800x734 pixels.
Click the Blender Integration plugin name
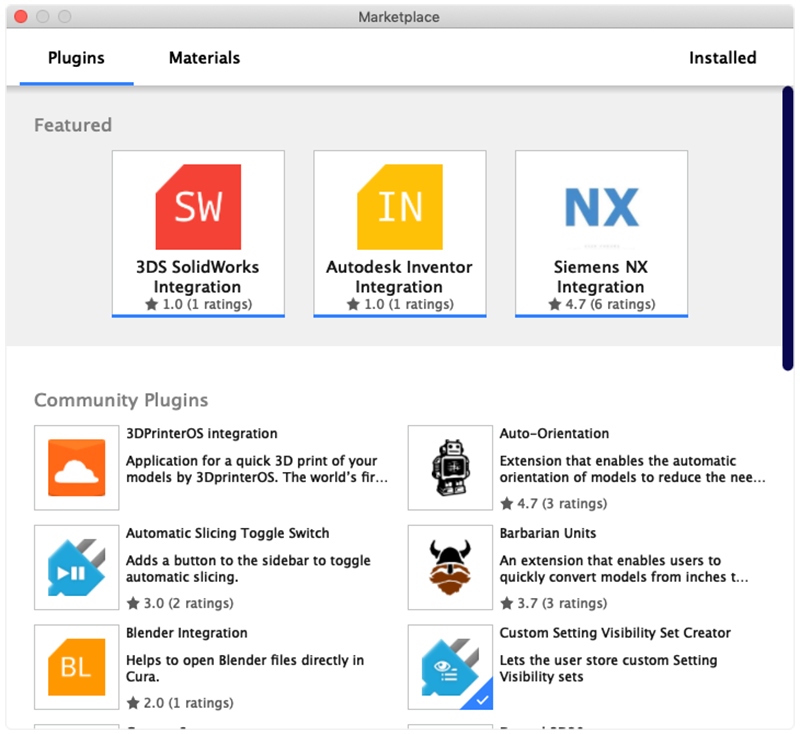pyautogui.click(x=186, y=633)
